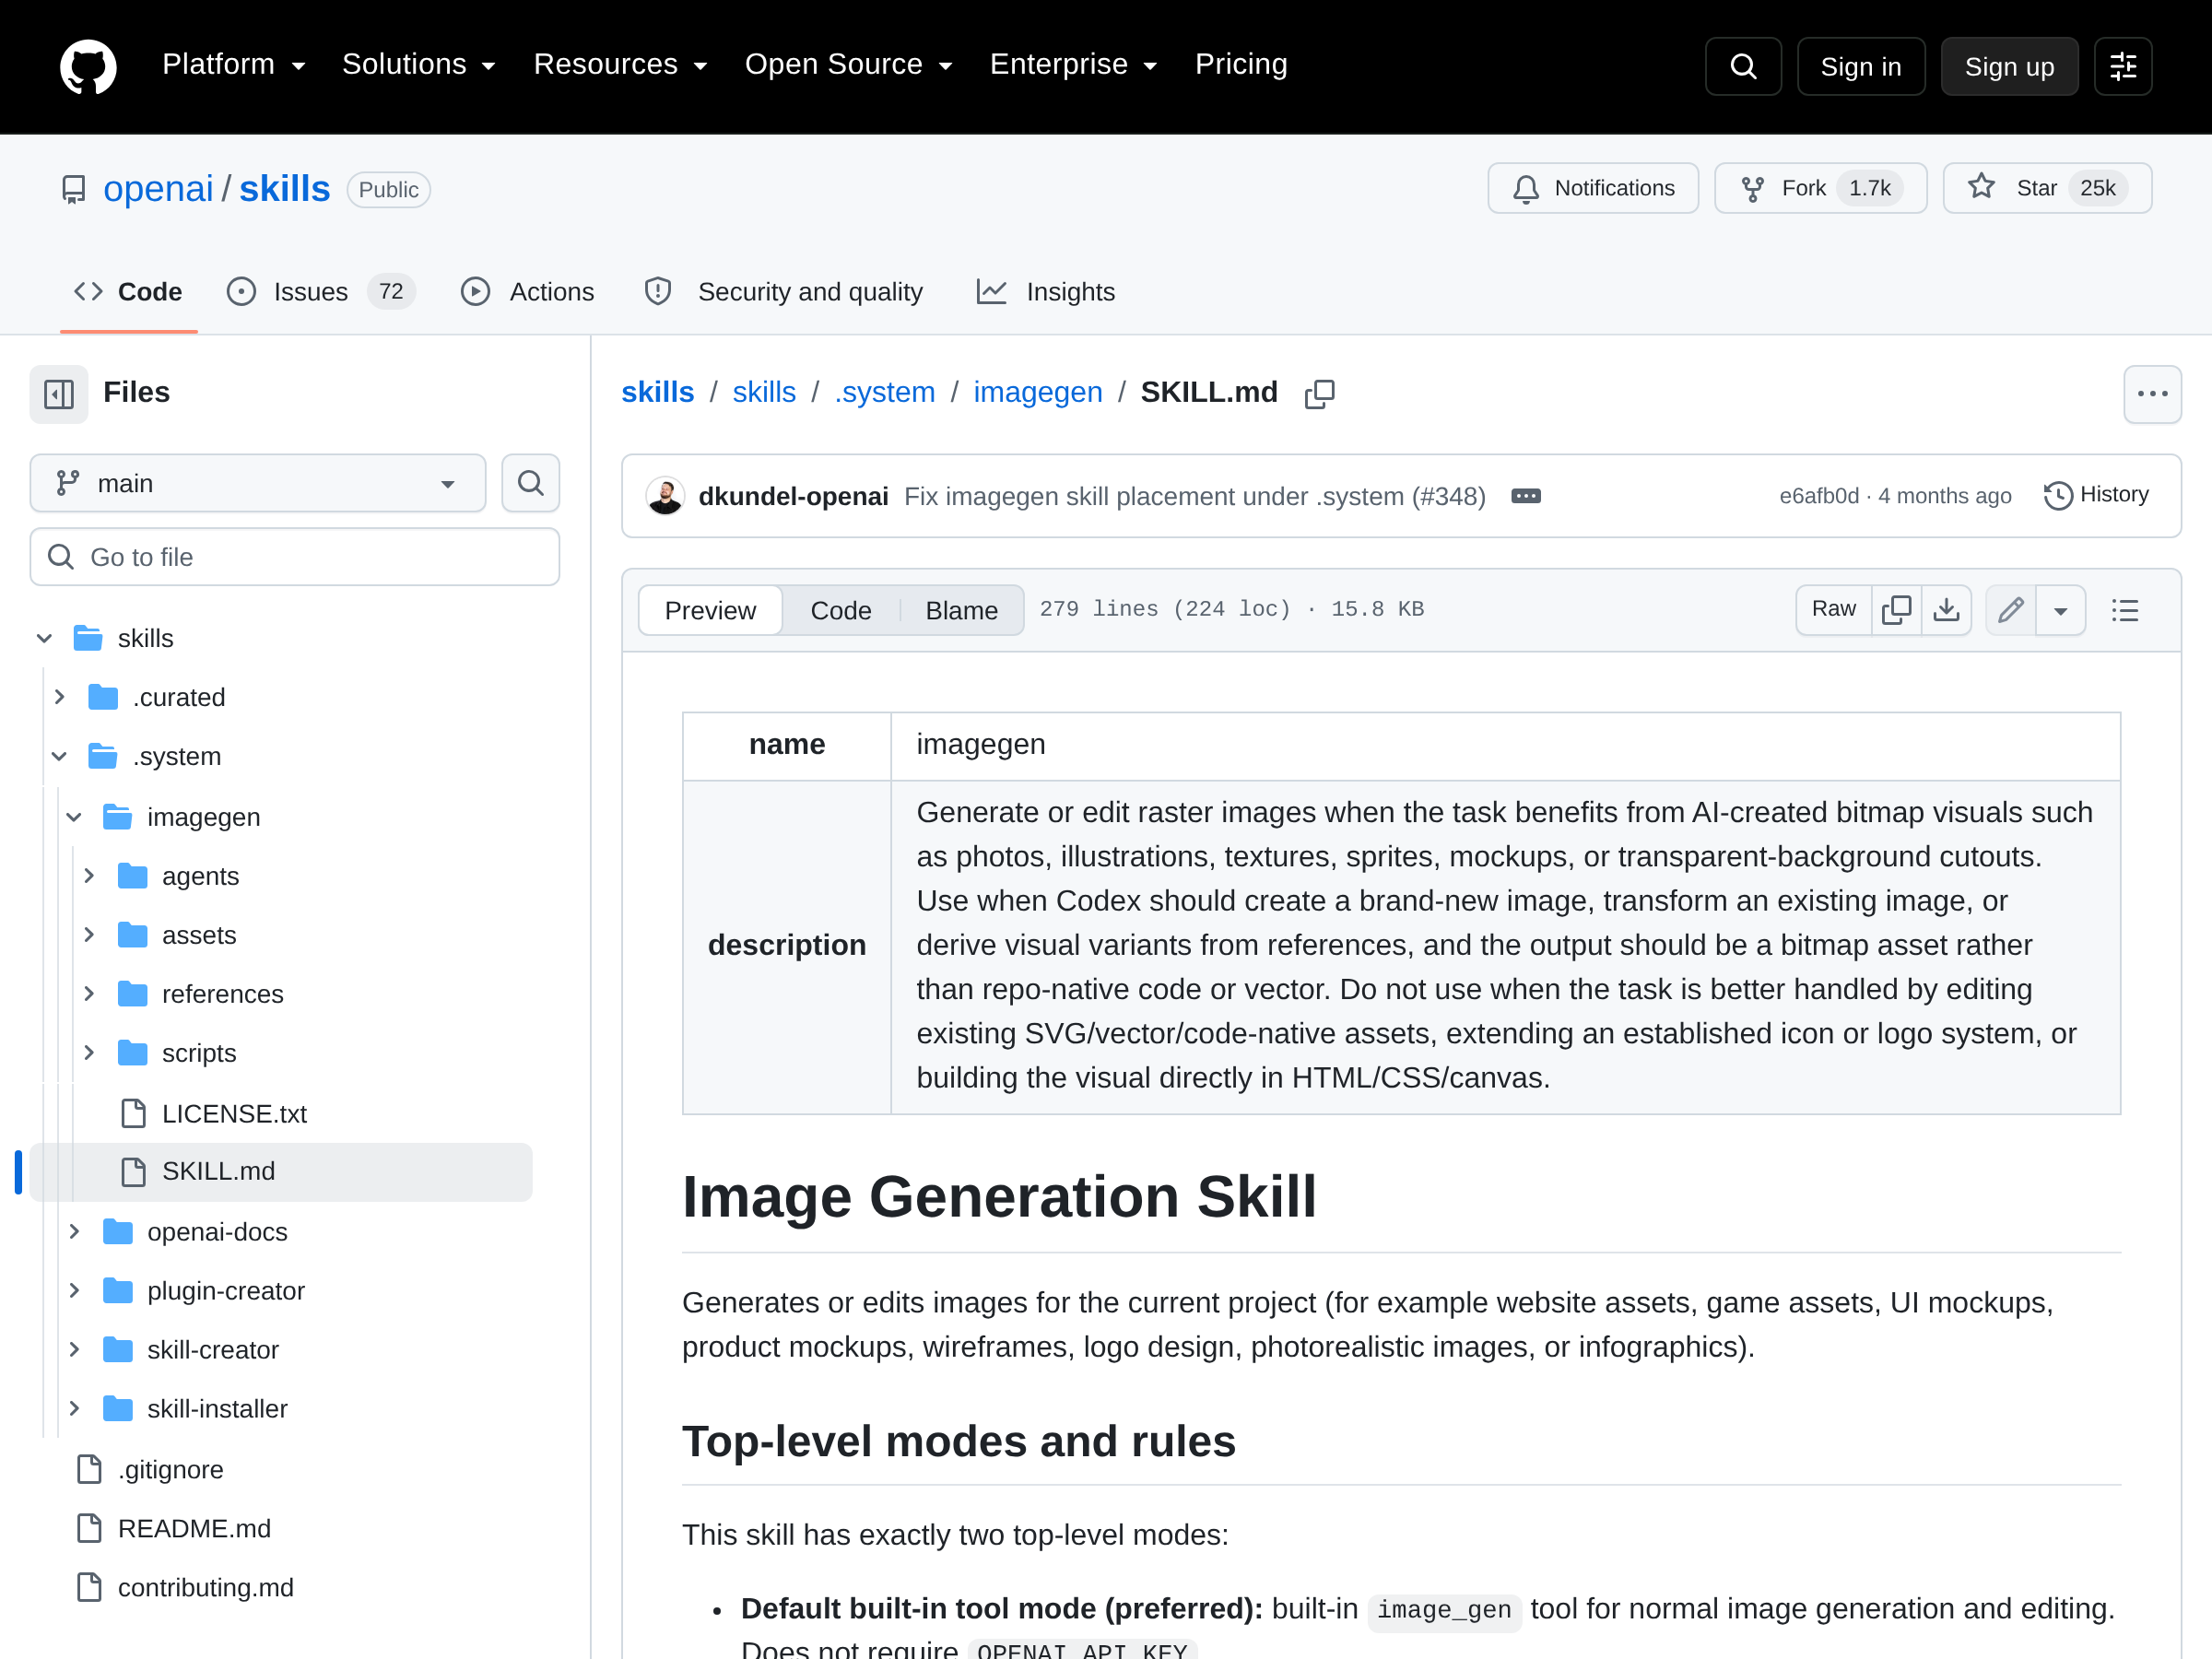Focus the Go to file field

coord(295,557)
